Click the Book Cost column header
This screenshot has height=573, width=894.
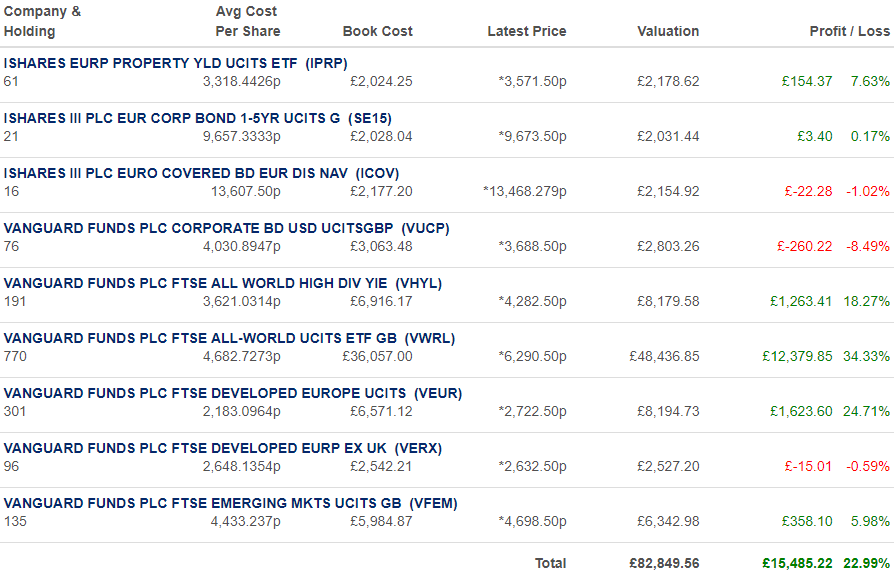click(377, 31)
